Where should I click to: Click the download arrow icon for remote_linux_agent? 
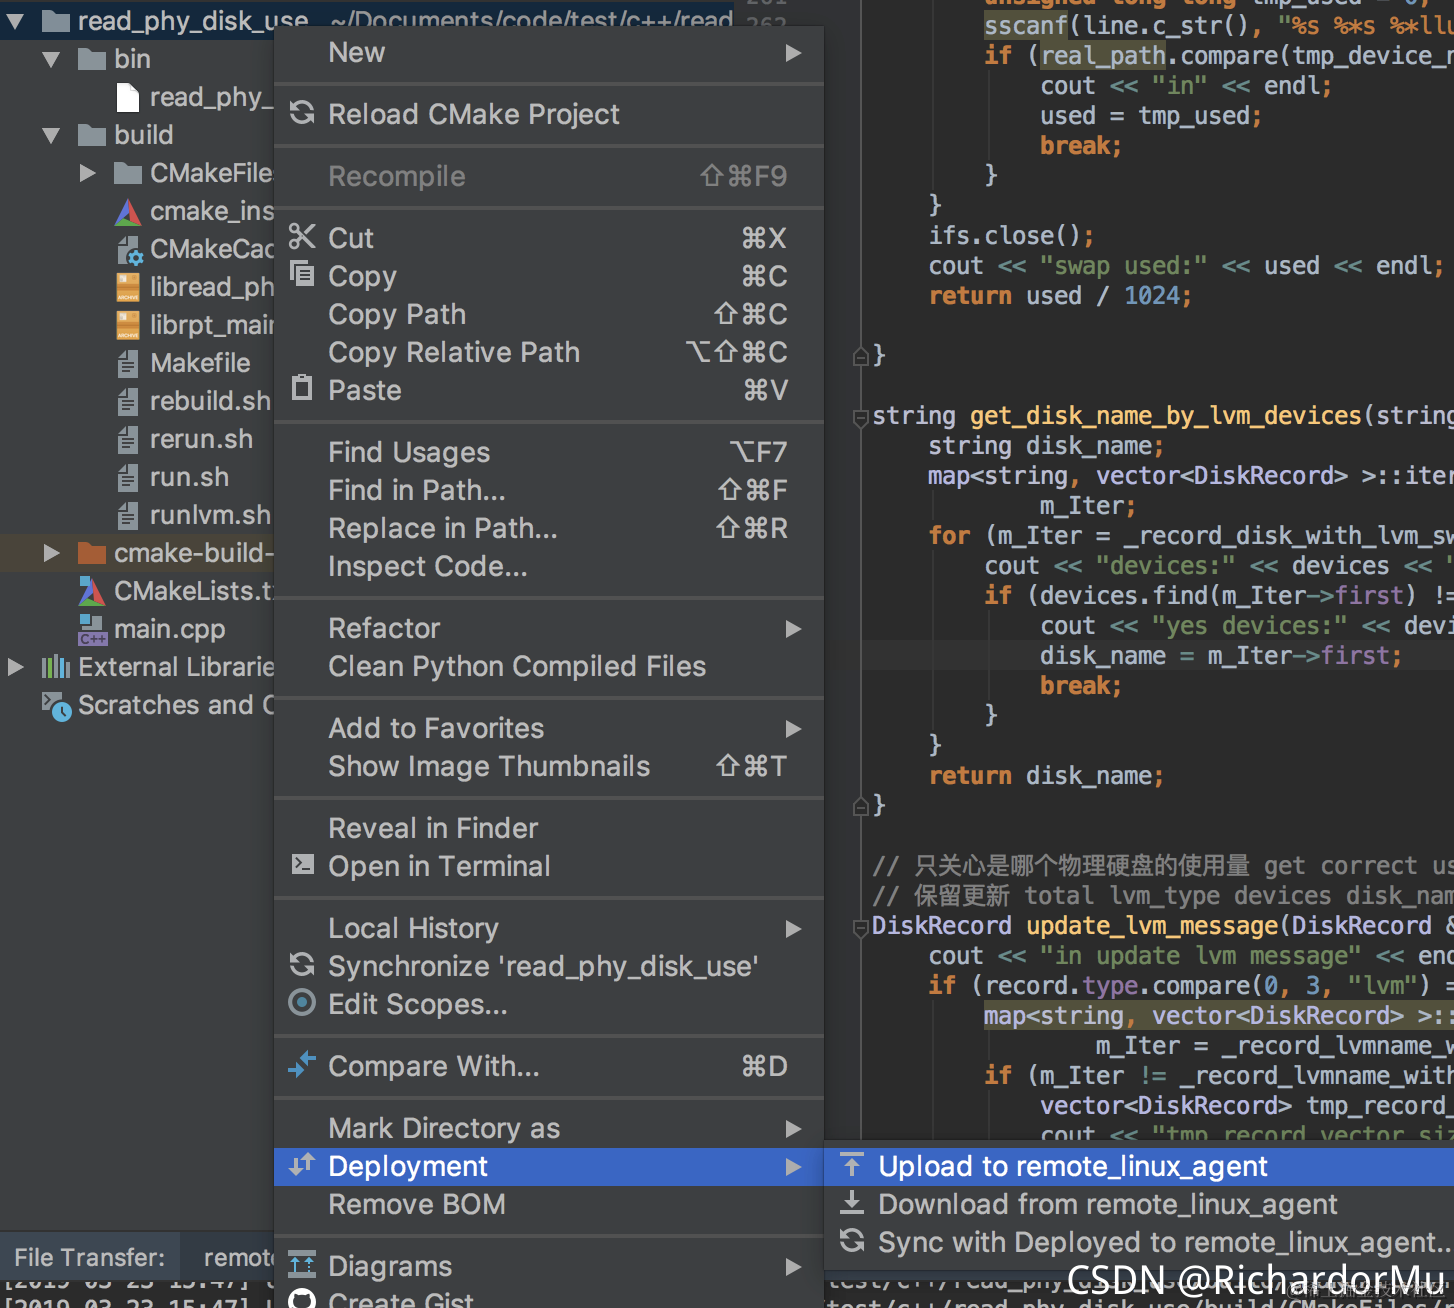pos(852,1202)
